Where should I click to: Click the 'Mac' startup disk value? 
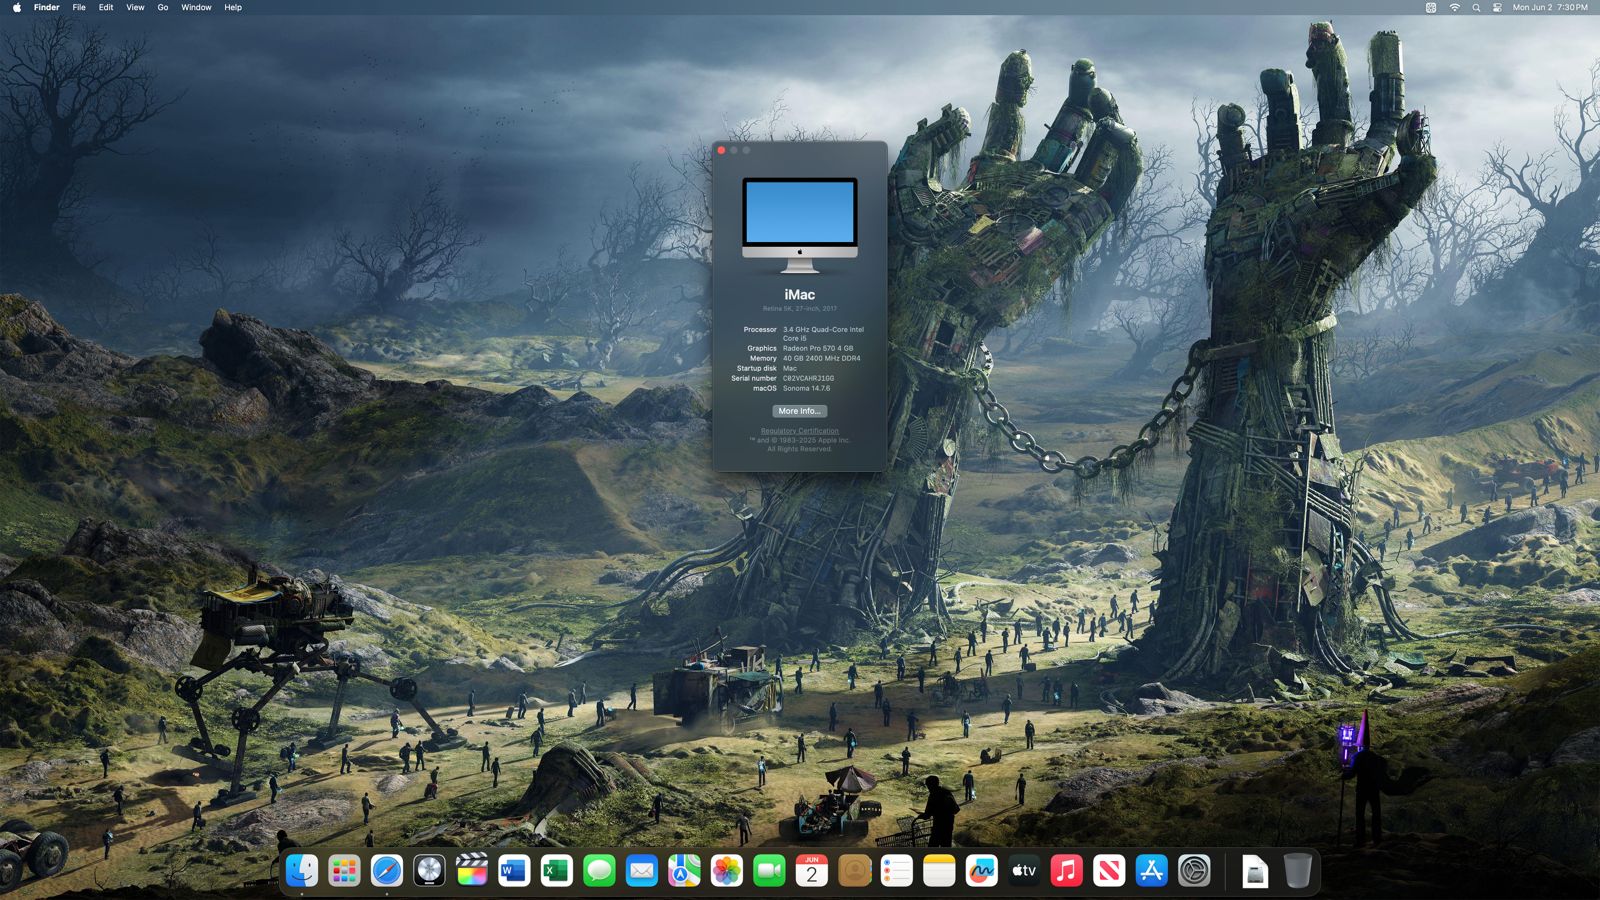click(790, 368)
